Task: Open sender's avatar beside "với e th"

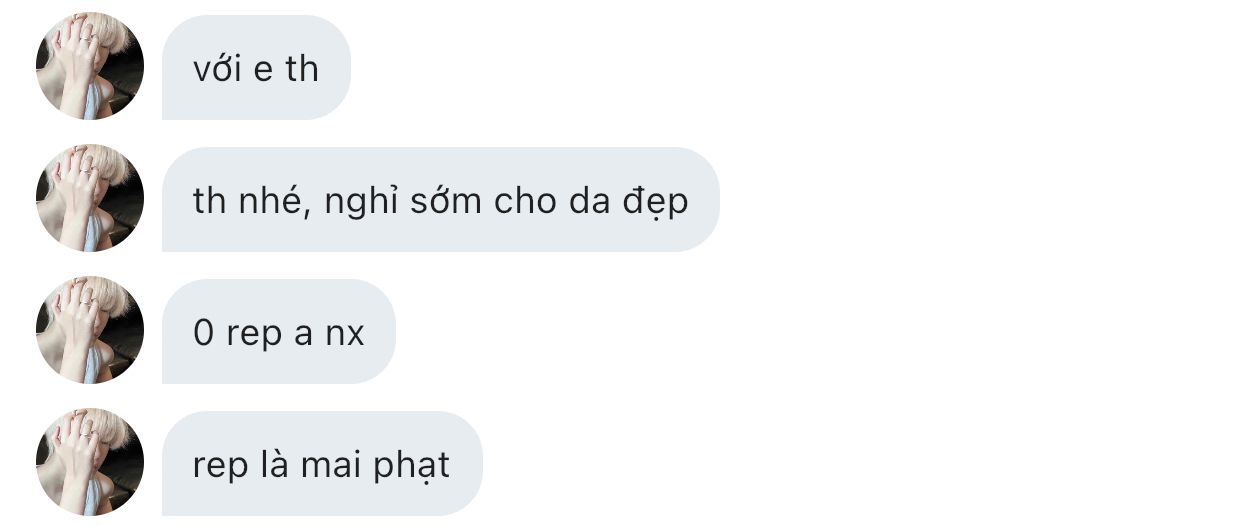Action: [x=90, y=67]
